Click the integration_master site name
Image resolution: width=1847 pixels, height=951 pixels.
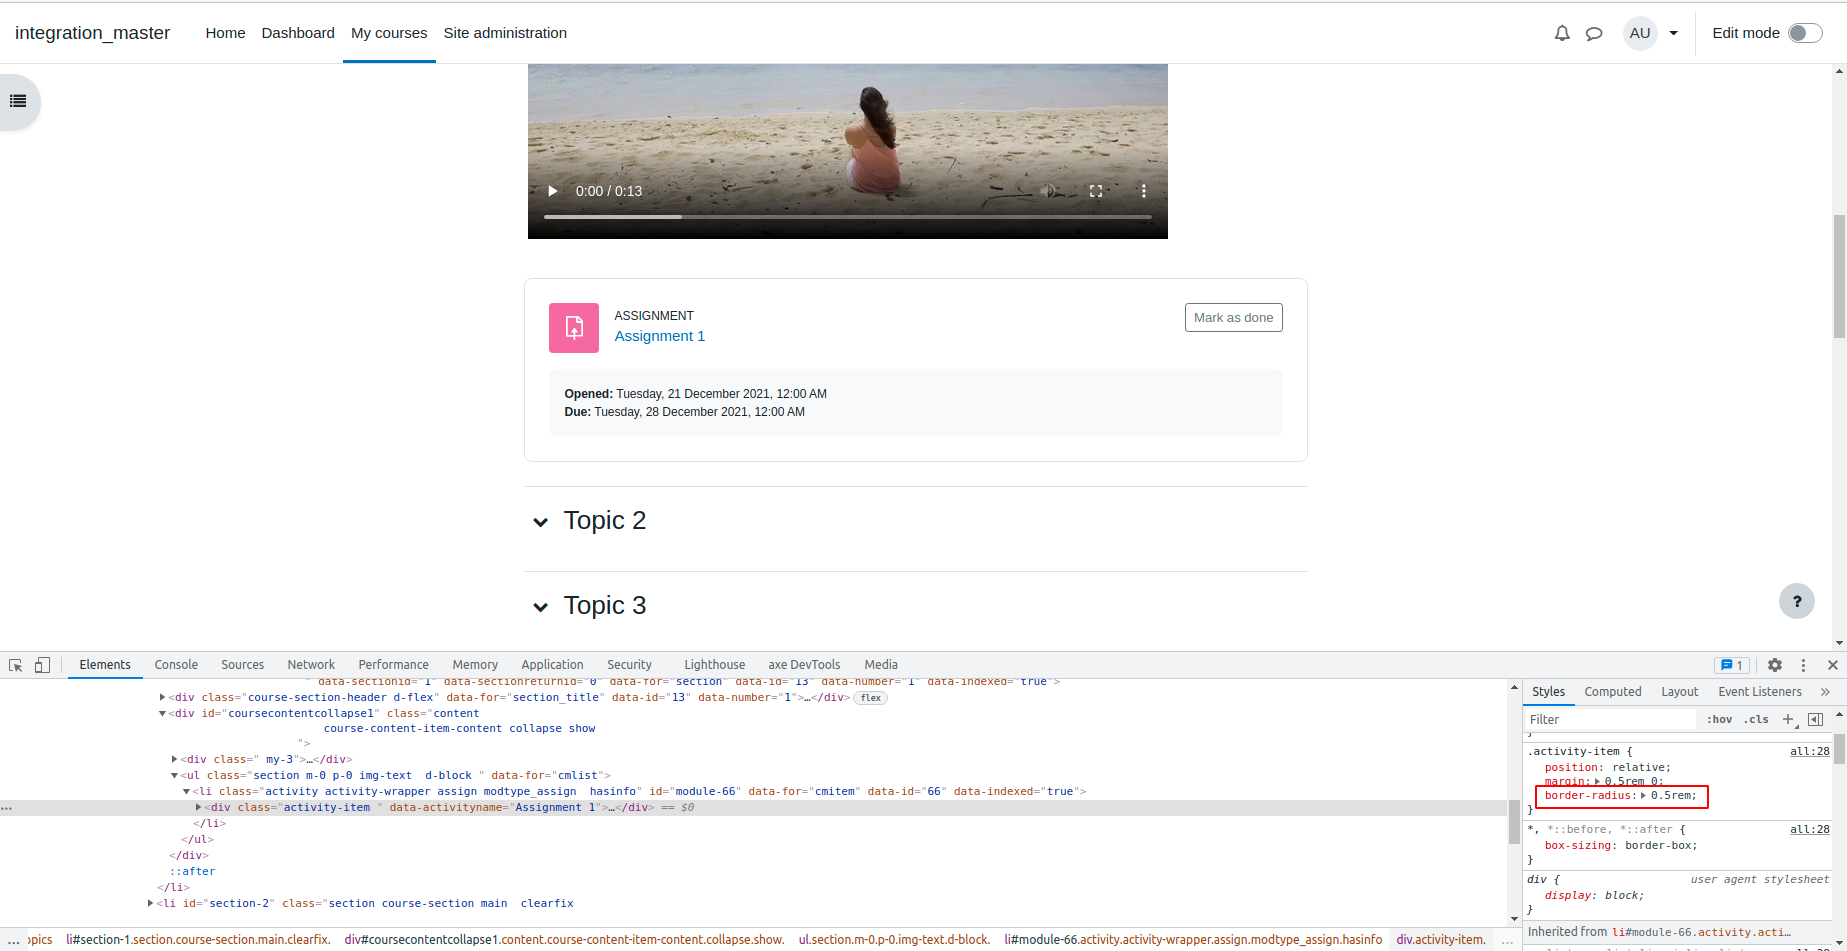coord(92,33)
